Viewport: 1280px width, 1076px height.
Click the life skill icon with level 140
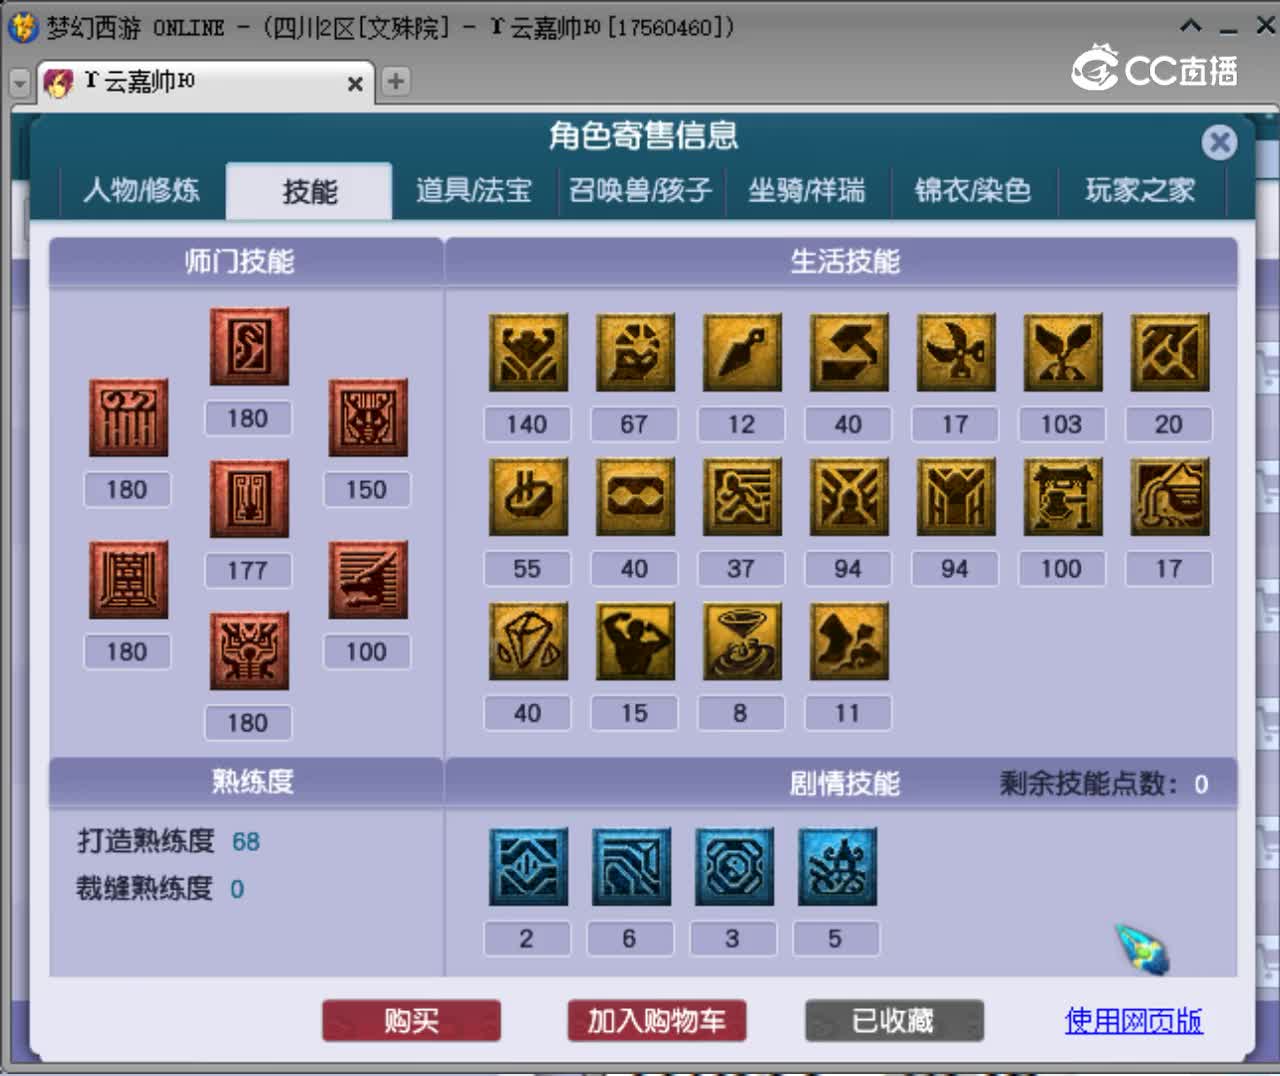coord(528,352)
